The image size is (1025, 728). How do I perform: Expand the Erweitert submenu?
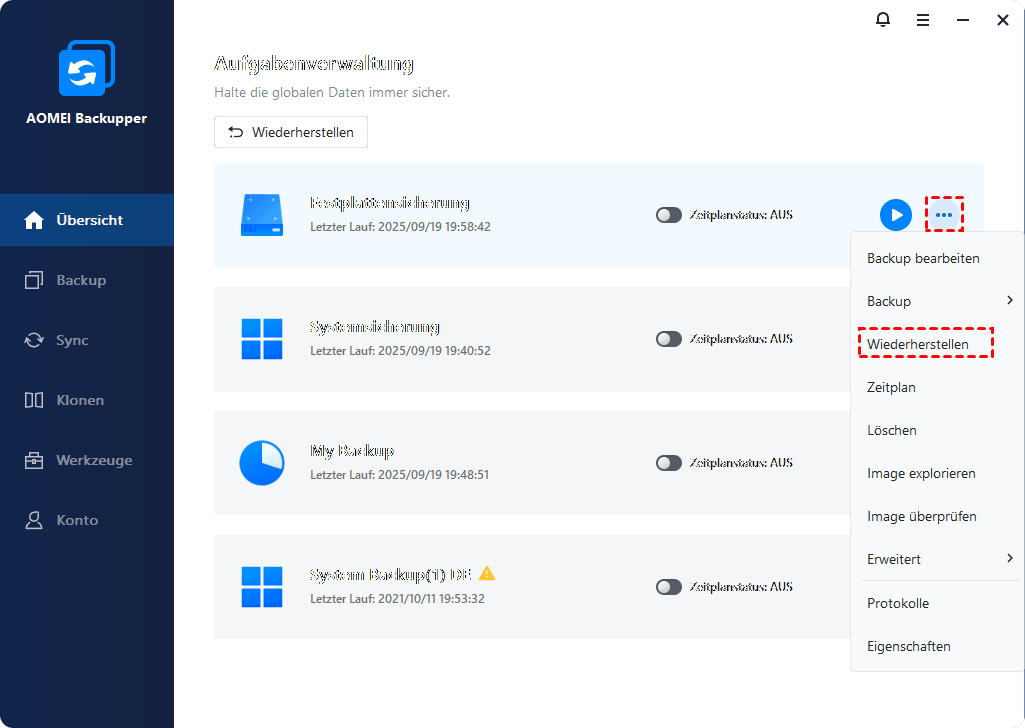[1009, 559]
